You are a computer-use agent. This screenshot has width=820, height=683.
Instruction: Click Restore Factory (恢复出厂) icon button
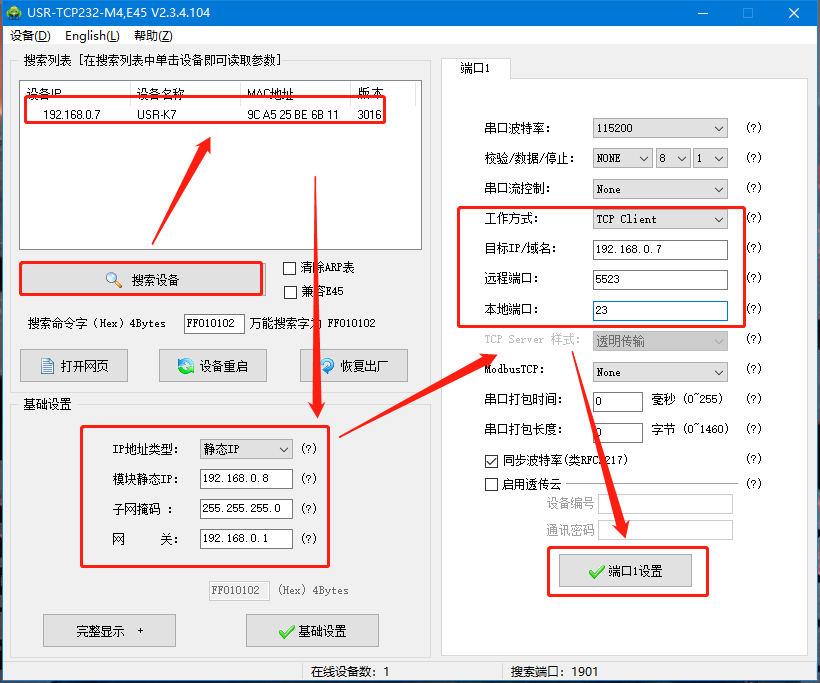click(x=353, y=366)
